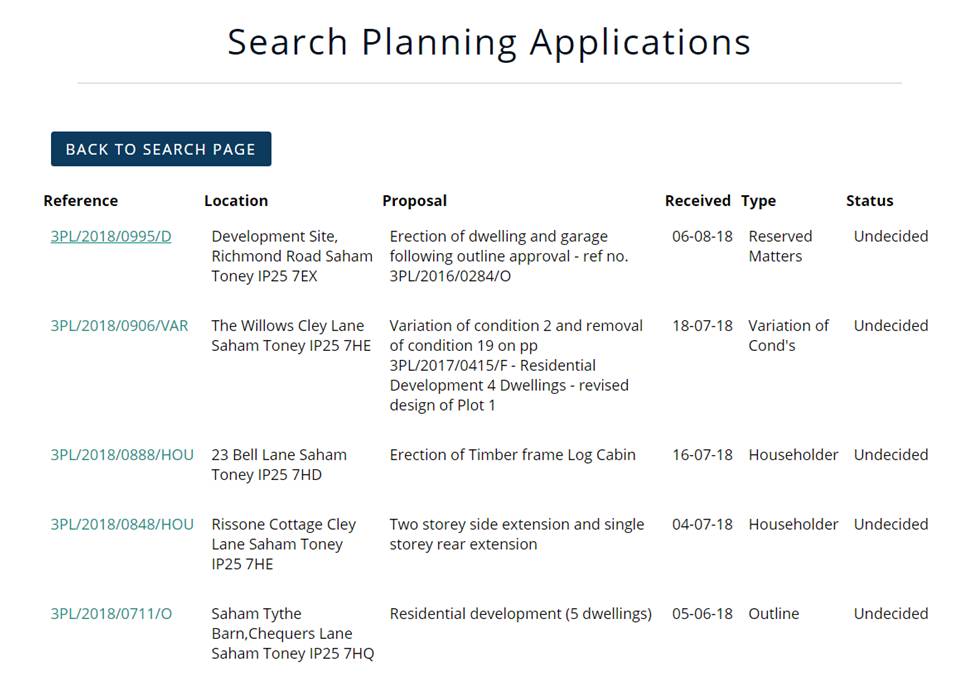
Task: Click Householder type in the 0888/HOU row
Action: point(793,455)
